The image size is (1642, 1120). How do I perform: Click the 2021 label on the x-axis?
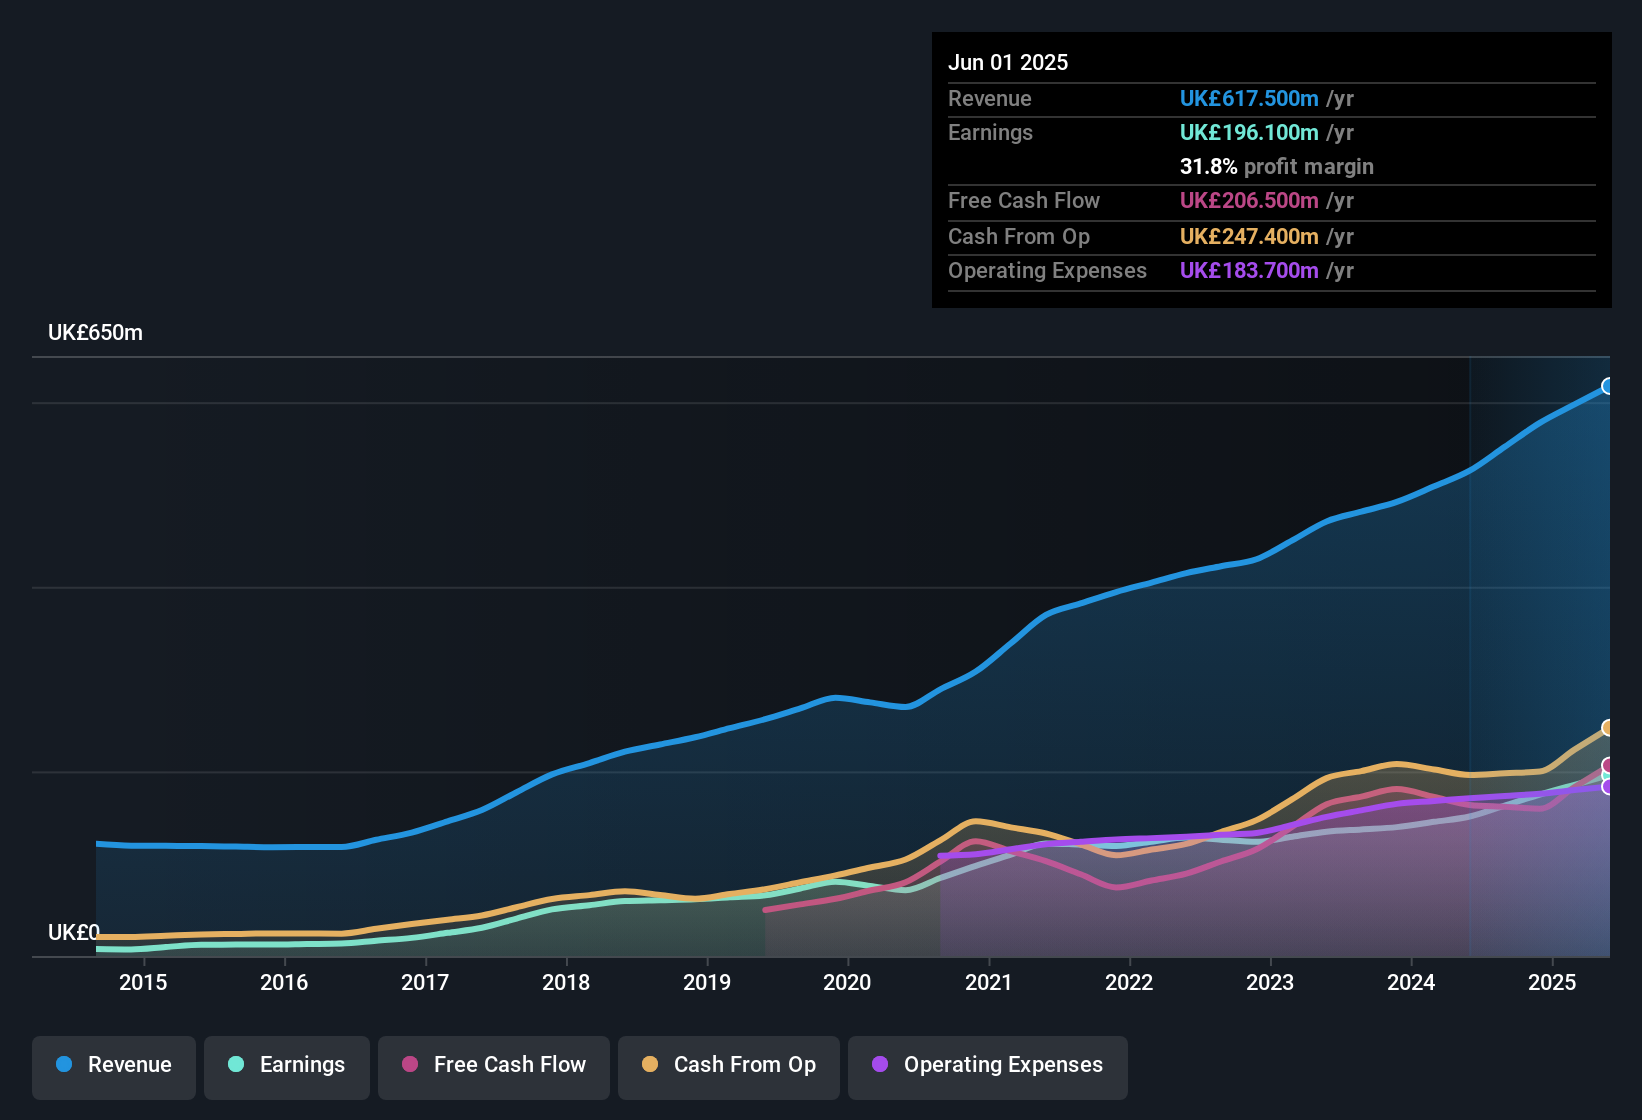click(x=988, y=983)
